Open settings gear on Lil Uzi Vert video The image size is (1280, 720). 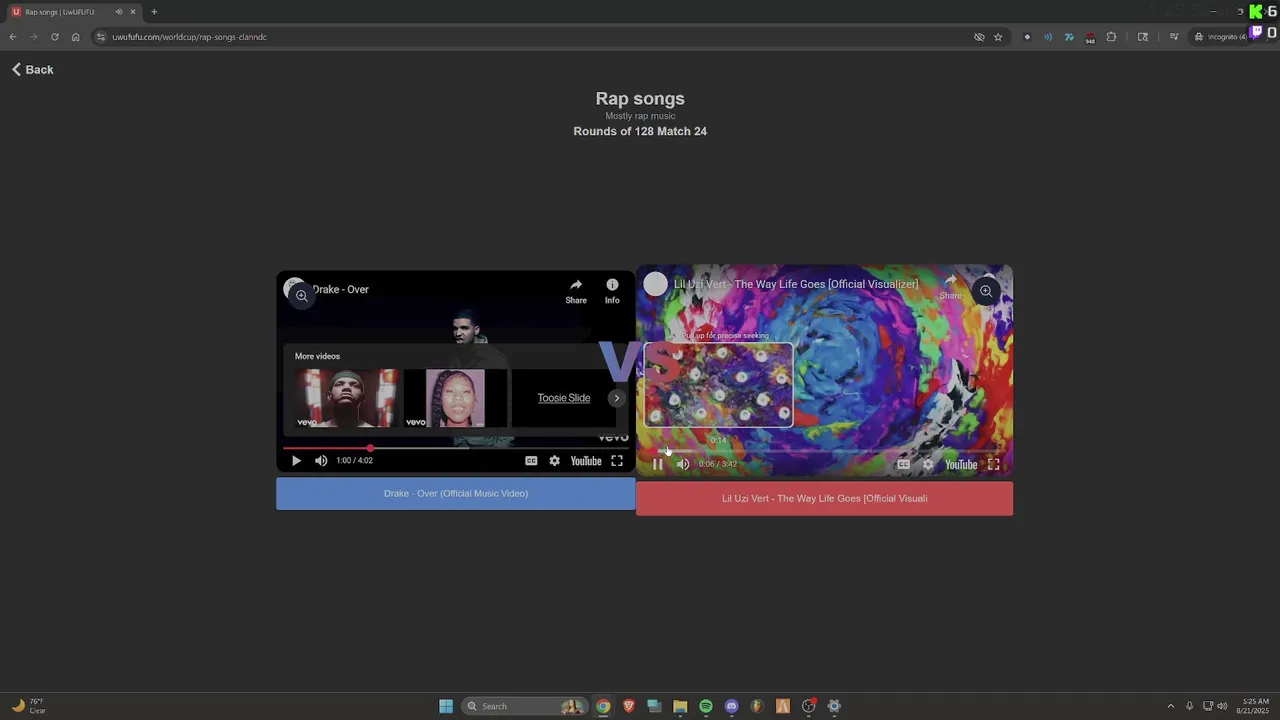click(928, 464)
